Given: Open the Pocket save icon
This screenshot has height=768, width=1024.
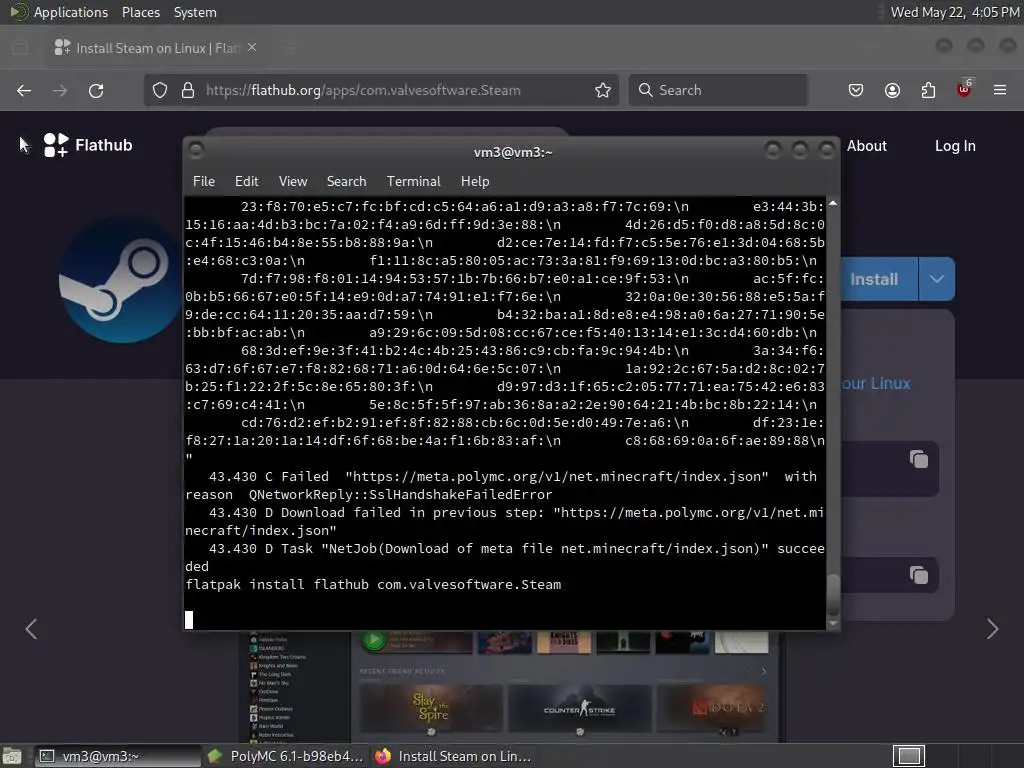Looking at the screenshot, I should coord(856,90).
